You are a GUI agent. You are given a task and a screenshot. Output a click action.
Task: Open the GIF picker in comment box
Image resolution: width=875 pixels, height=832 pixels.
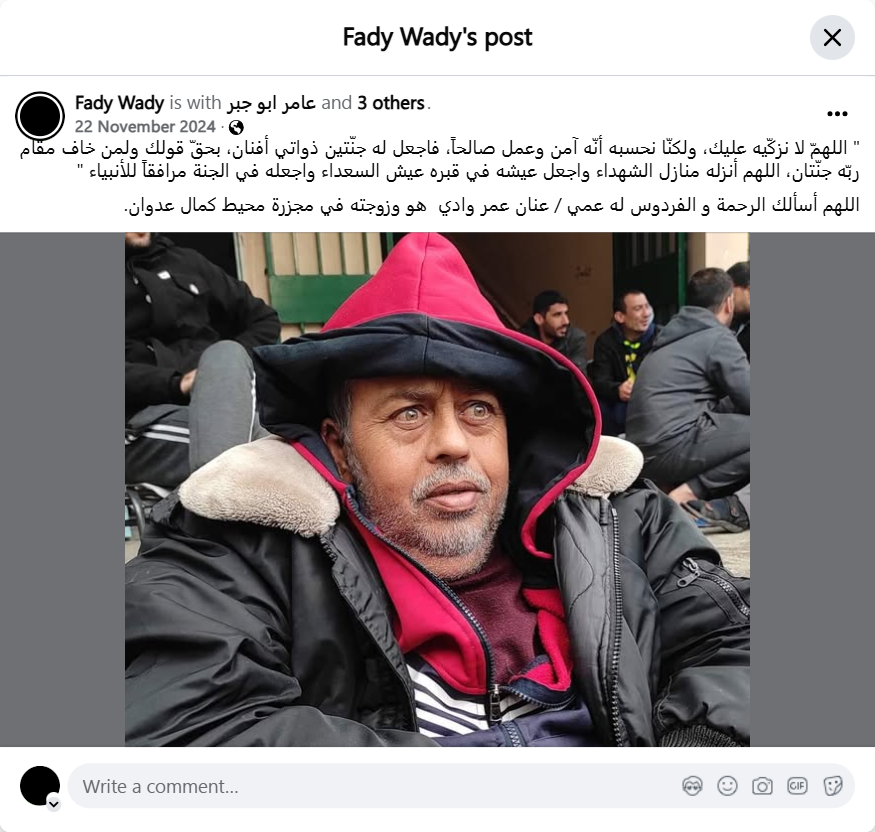click(797, 786)
